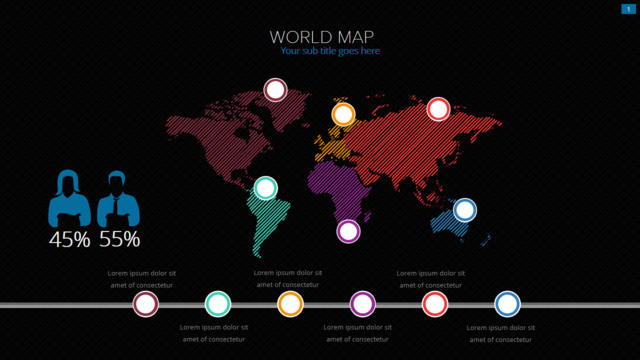Select the maroon map pin above North America
Screen dimensions: 640x360
click(x=276, y=90)
